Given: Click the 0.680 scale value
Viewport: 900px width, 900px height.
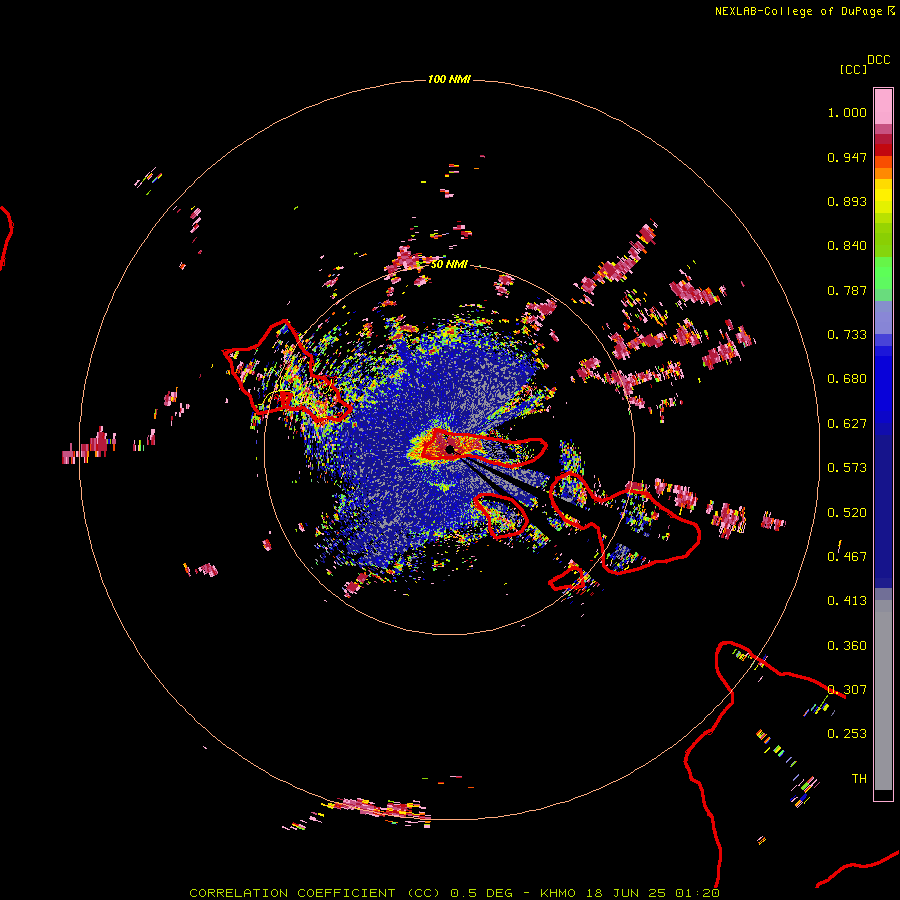Looking at the screenshot, I should (x=847, y=379).
